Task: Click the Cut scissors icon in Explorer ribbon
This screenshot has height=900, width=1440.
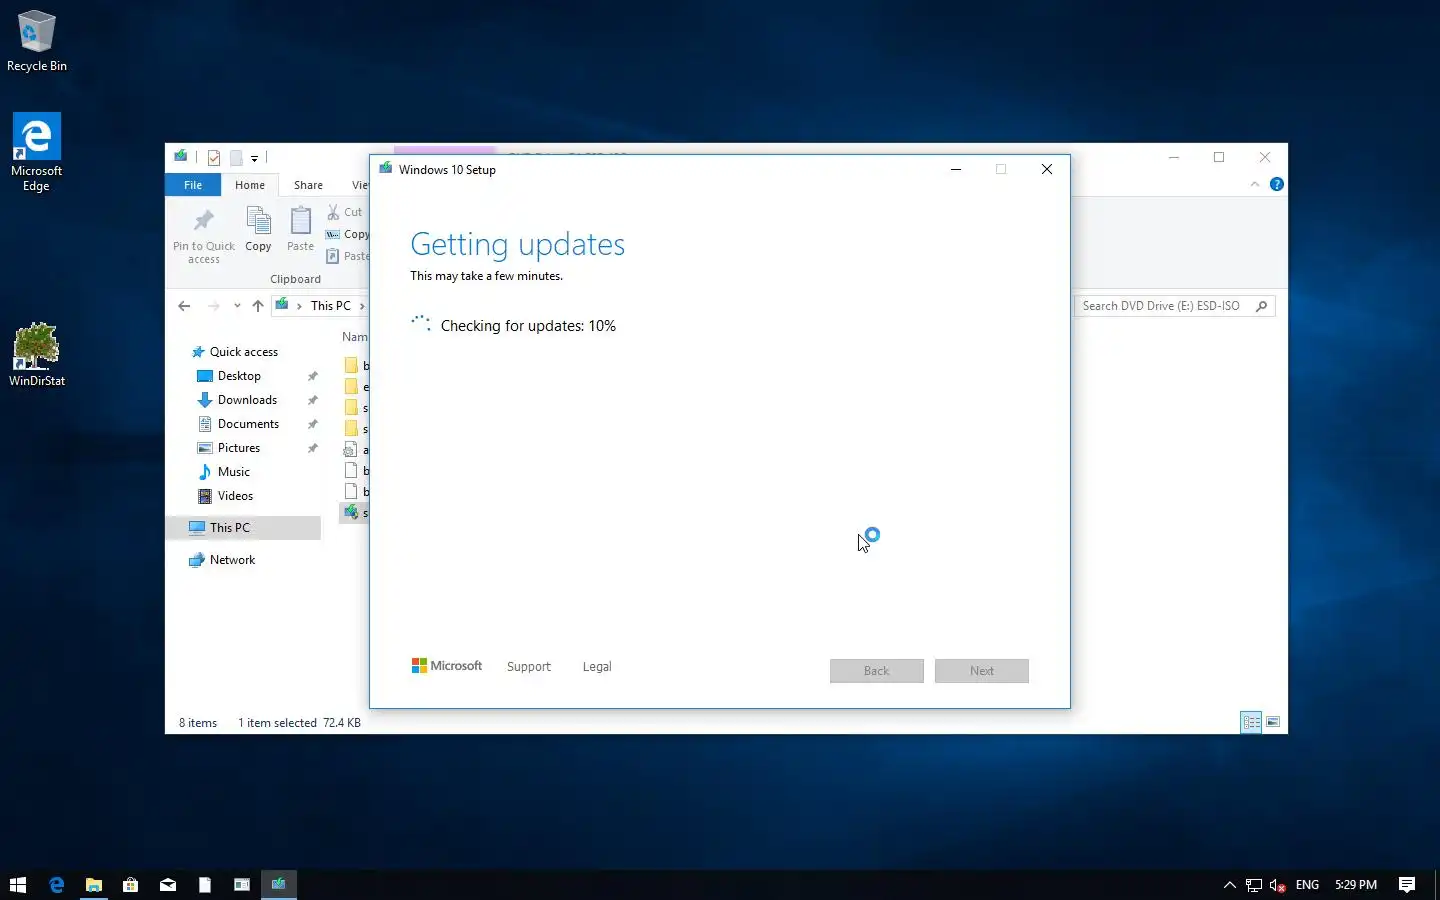Action: click(x=334, y=212)
